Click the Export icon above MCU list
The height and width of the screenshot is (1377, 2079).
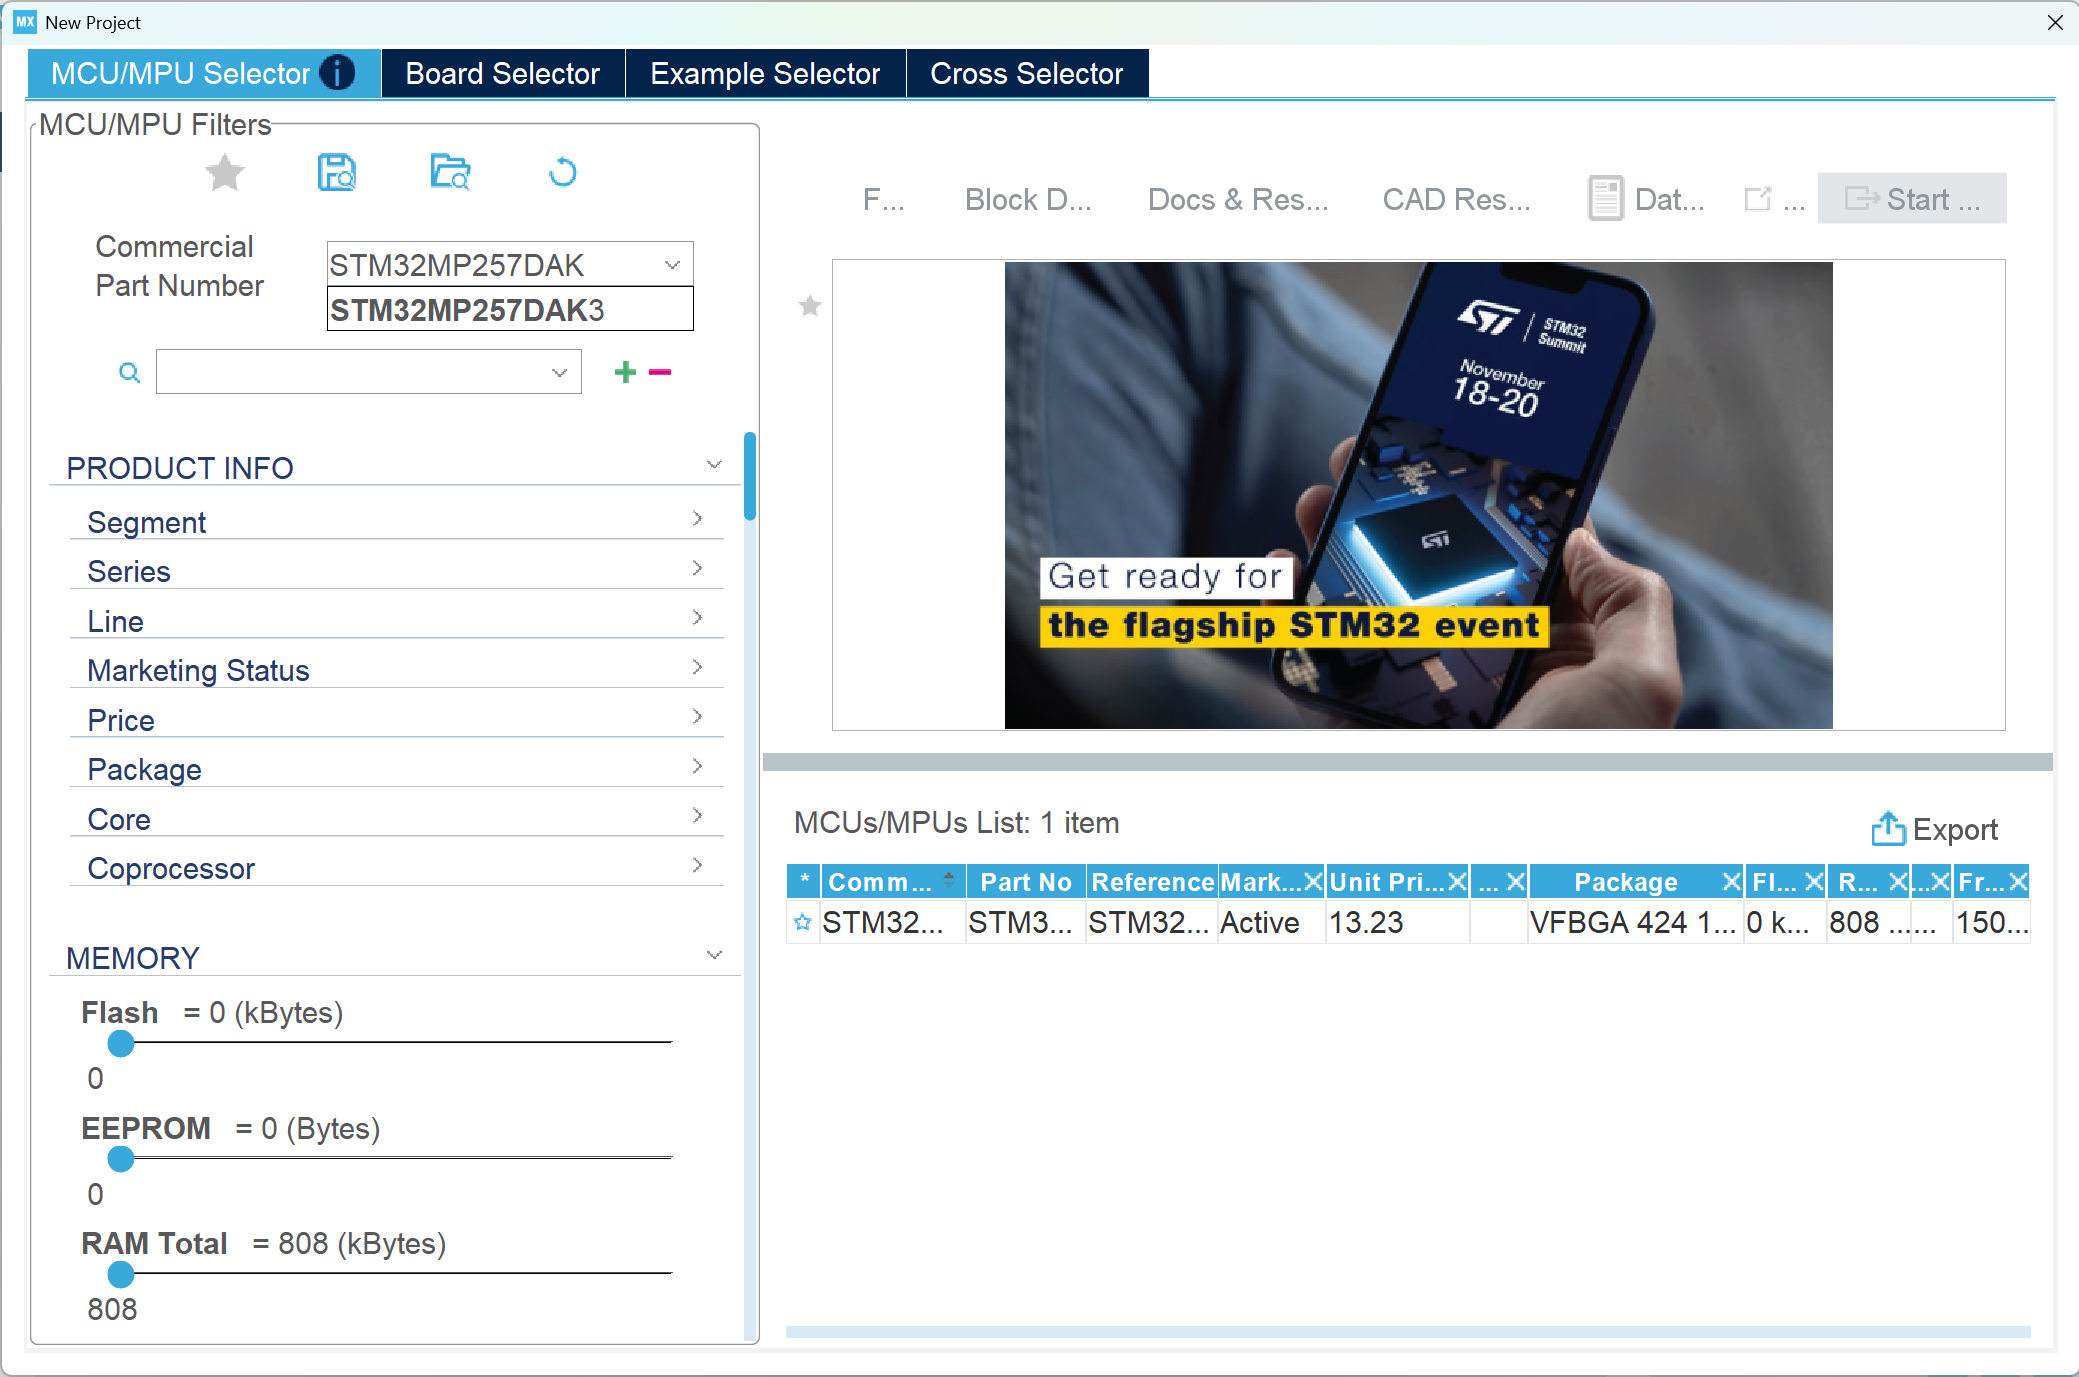[x=1887, y=829]
